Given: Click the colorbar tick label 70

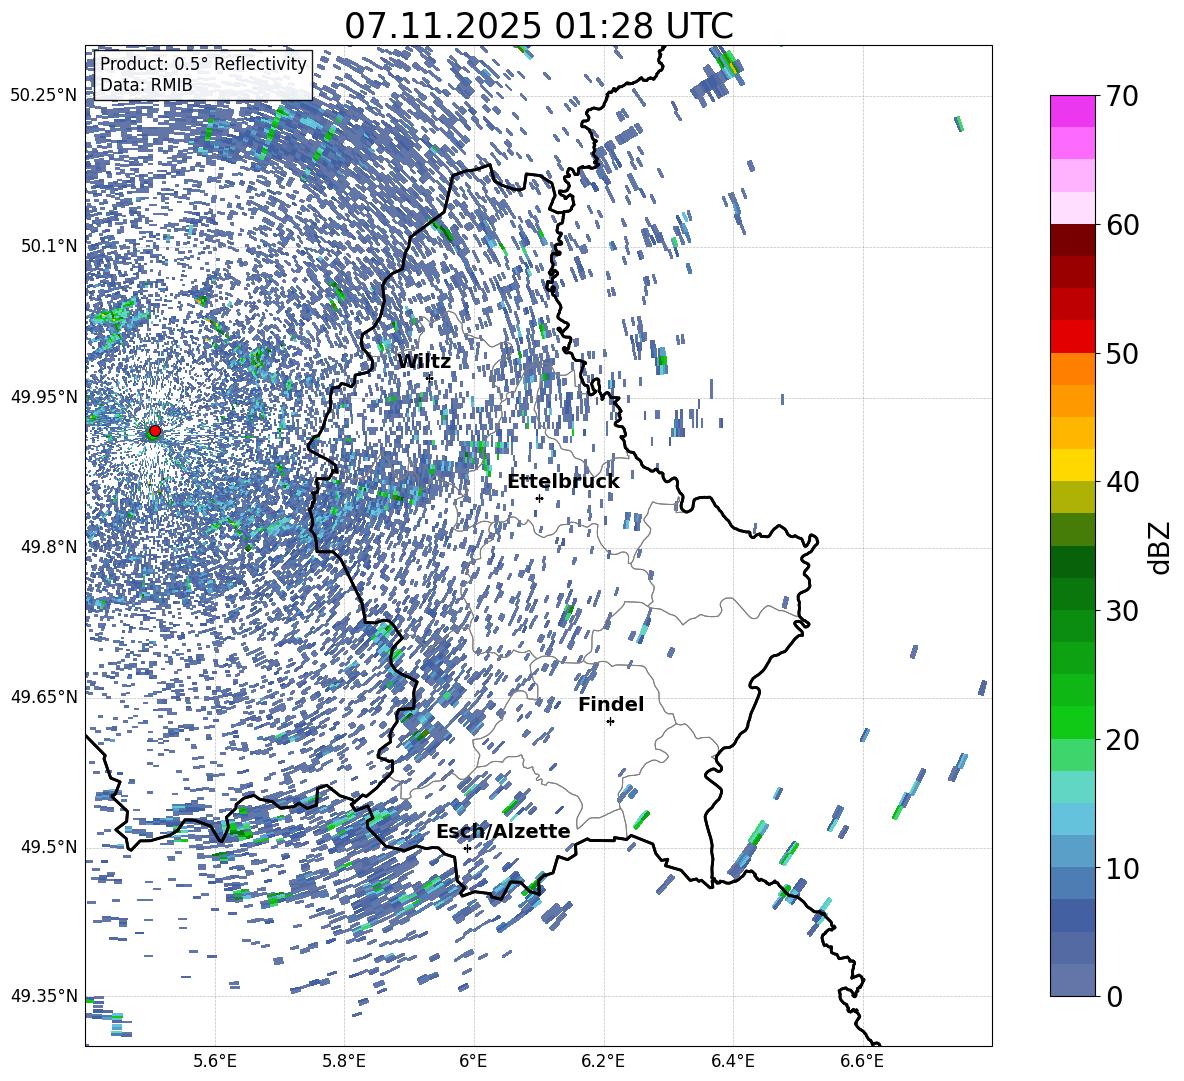Looking at the screenshot, I should click(x=1122, y=96).
